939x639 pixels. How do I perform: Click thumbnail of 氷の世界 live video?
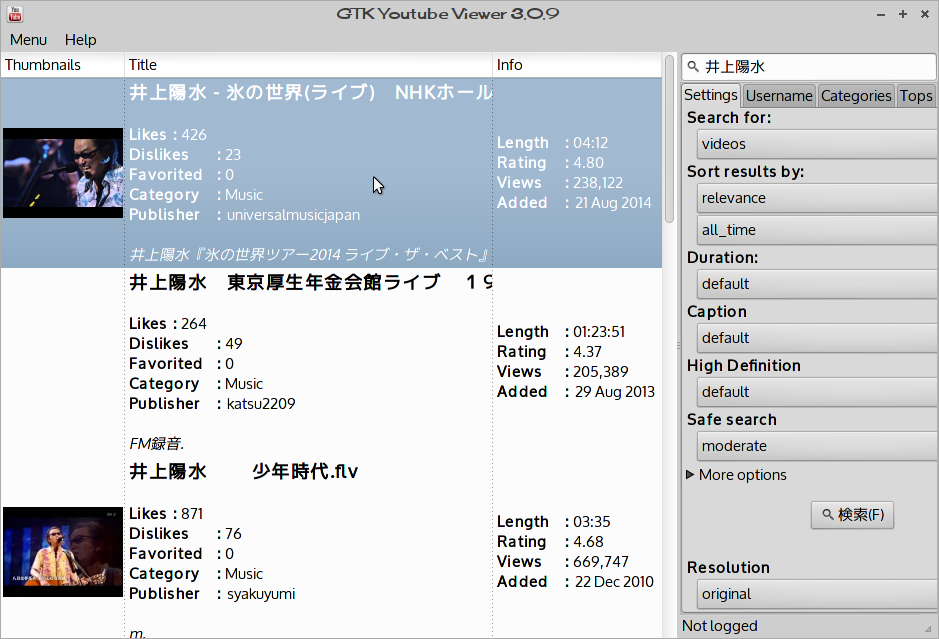[x=62, y=172]
